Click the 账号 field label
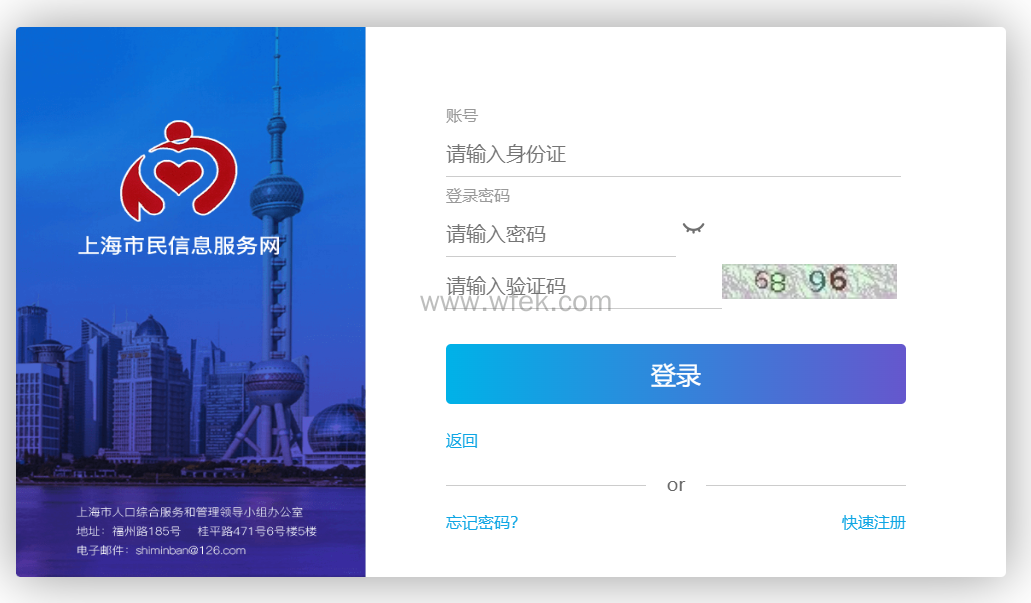 462,116
